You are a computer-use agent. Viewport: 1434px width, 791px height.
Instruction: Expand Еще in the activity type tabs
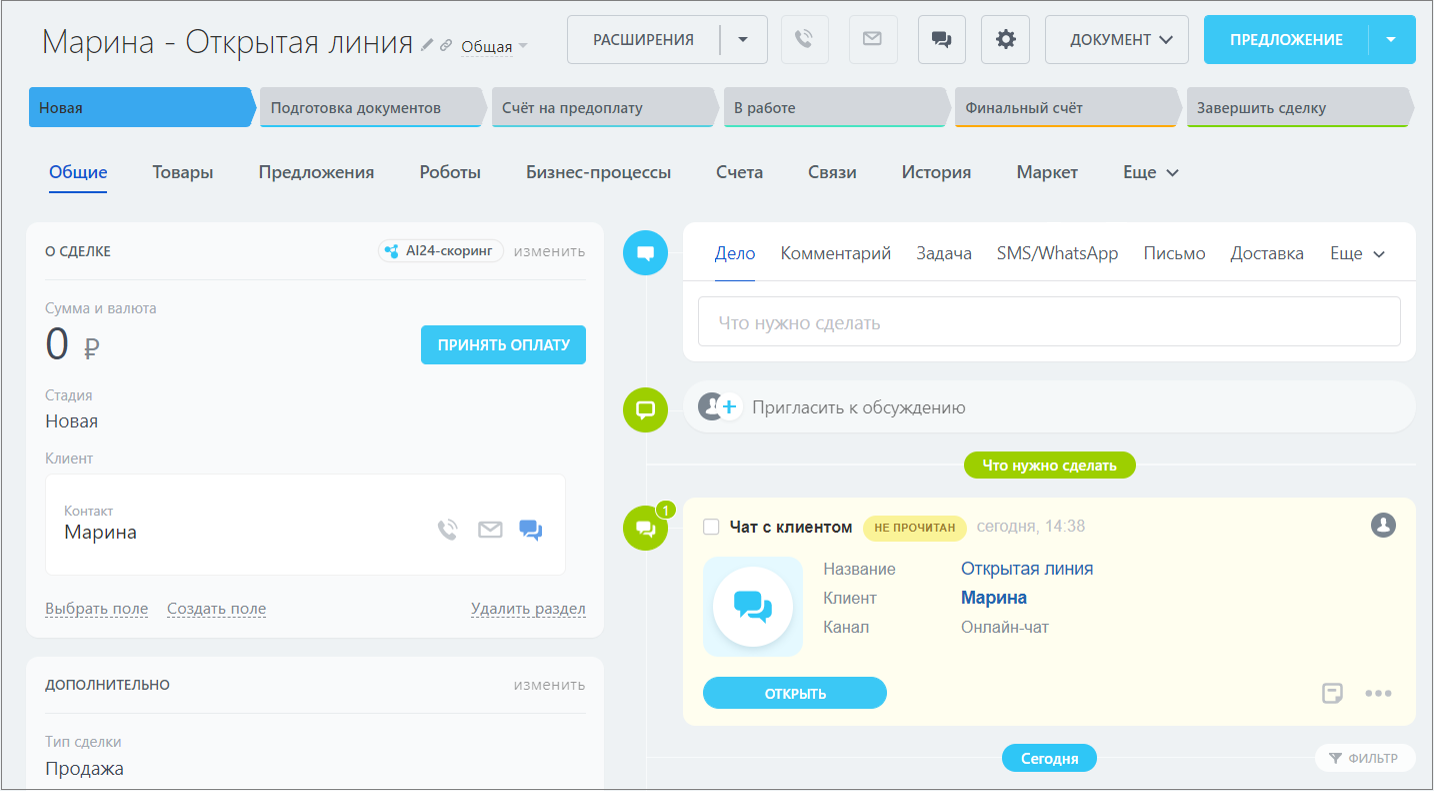(x=1357, y=253)
